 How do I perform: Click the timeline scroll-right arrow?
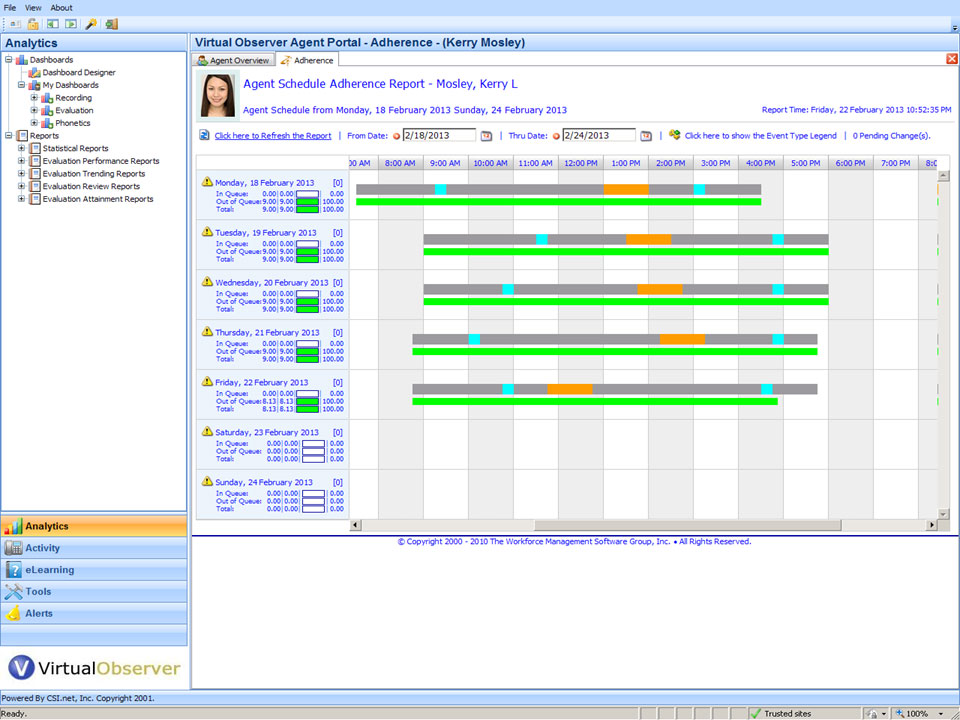click(x=931, y=525)
